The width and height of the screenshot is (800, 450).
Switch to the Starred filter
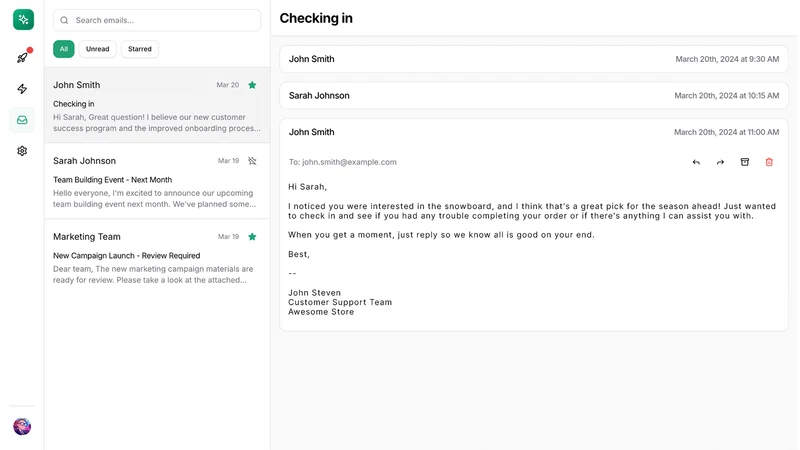pos(140,49)
